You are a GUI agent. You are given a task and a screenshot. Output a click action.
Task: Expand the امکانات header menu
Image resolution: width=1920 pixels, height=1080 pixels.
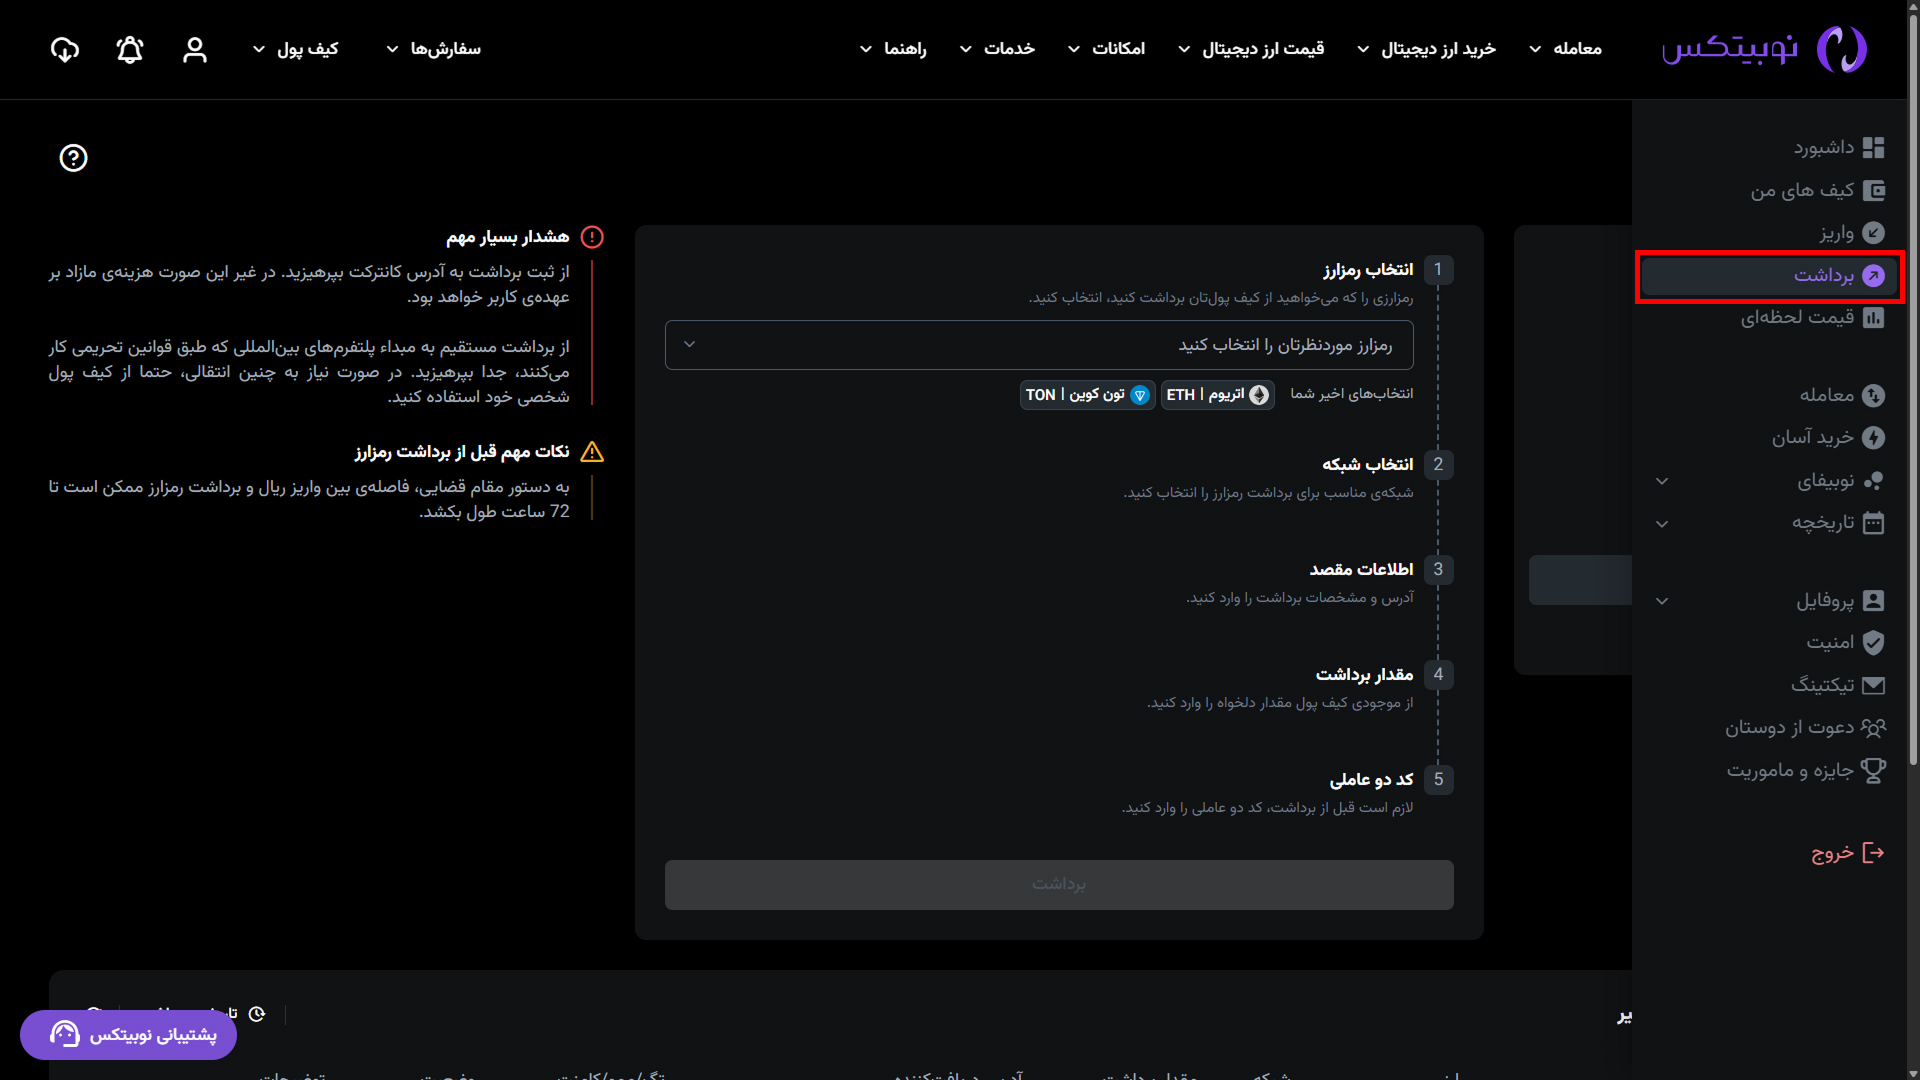coord(1106,49)
